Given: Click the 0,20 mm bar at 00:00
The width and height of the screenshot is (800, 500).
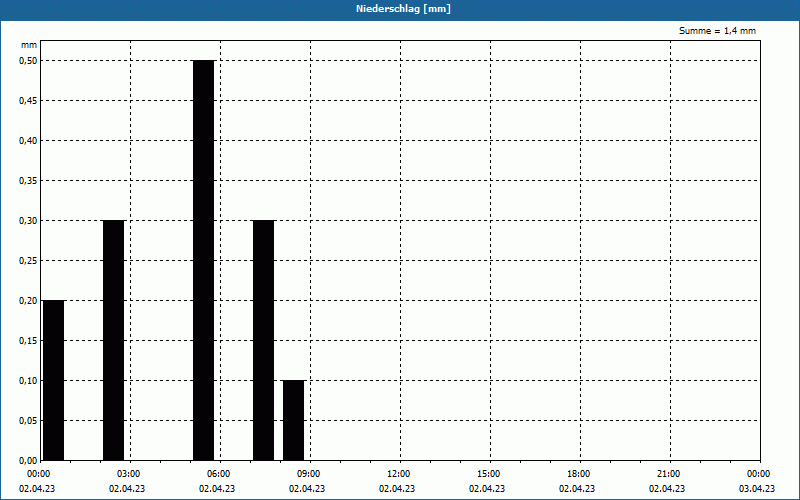Looking at the screenshot, I should pos(54,381).
